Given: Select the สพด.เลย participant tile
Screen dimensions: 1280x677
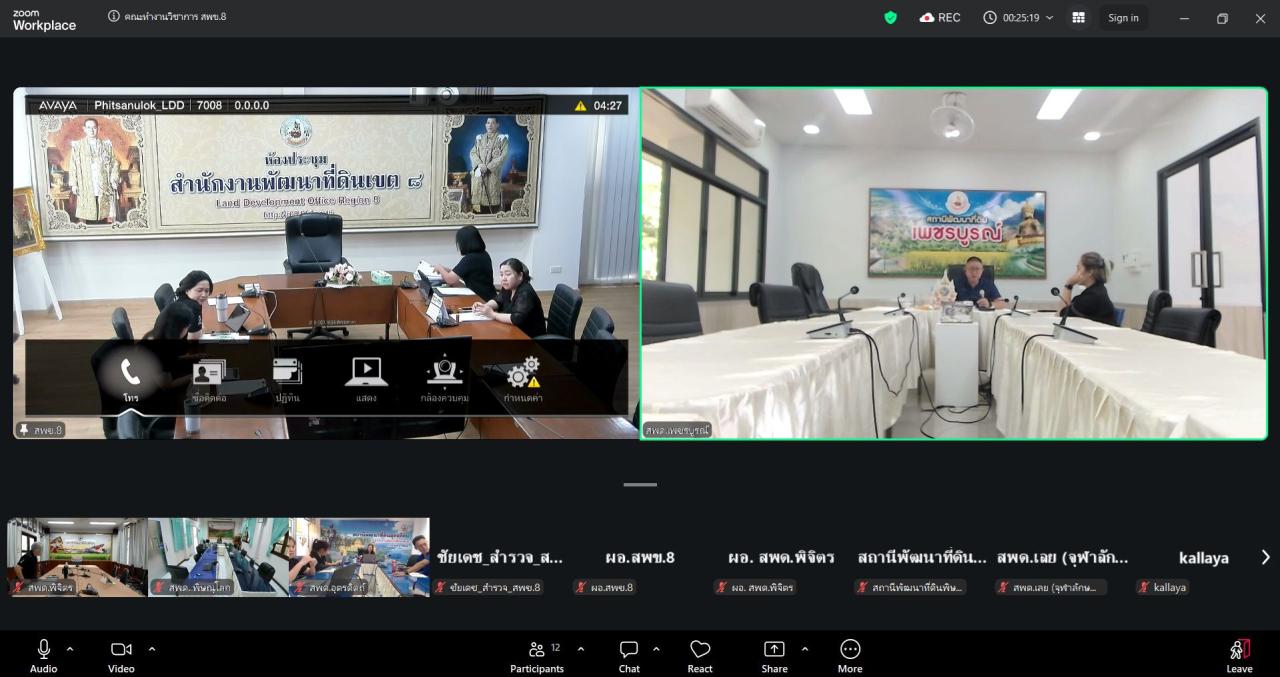Looking at the screenshot, I should coord(1063,557).
